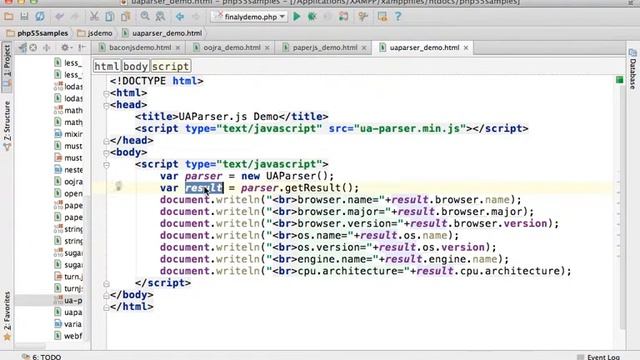Select highlighted 'ua-p' file in project tree
The image size is (640, 360).
tap(69, 300)
